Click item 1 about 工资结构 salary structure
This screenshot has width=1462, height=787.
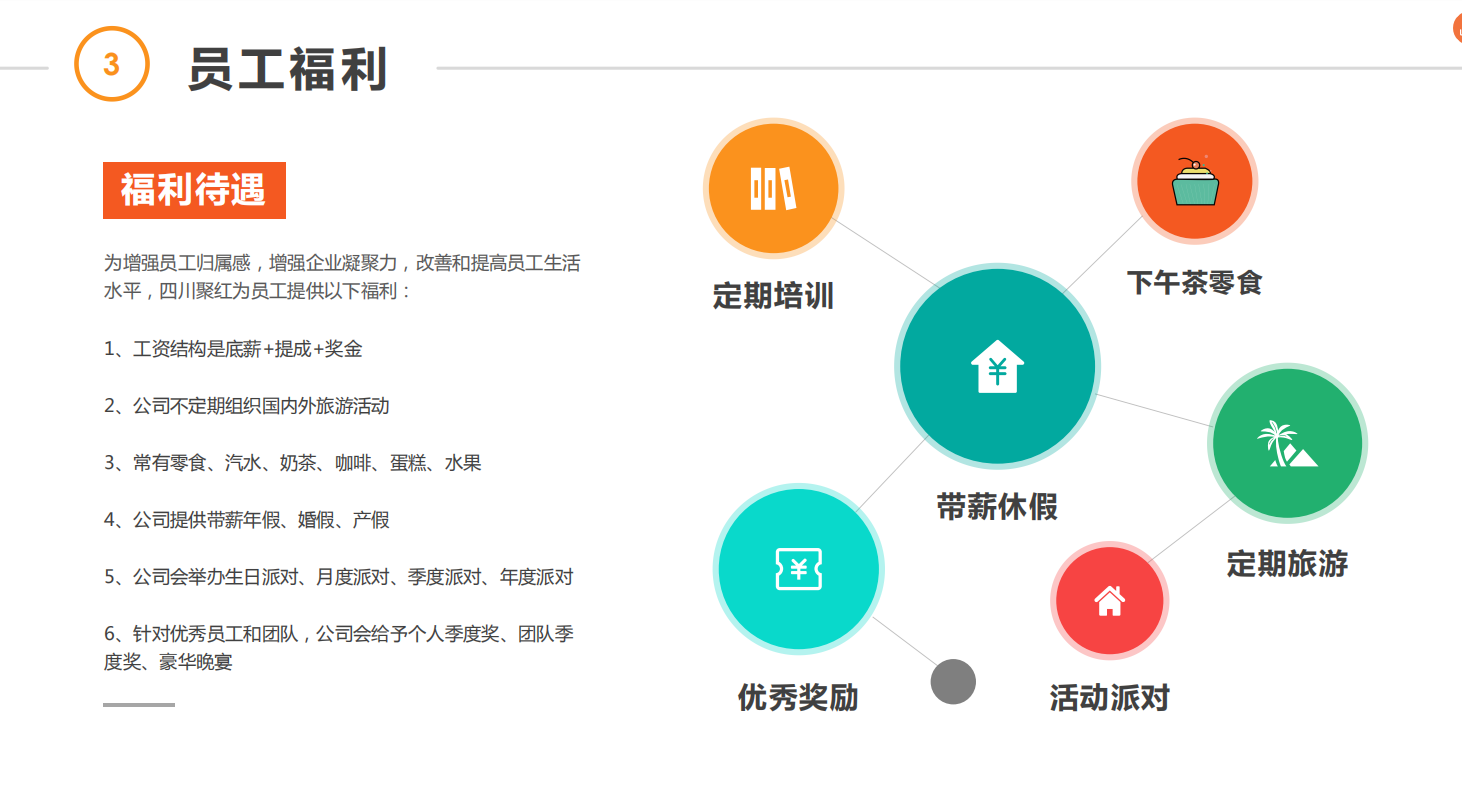[x=233, y=349]
